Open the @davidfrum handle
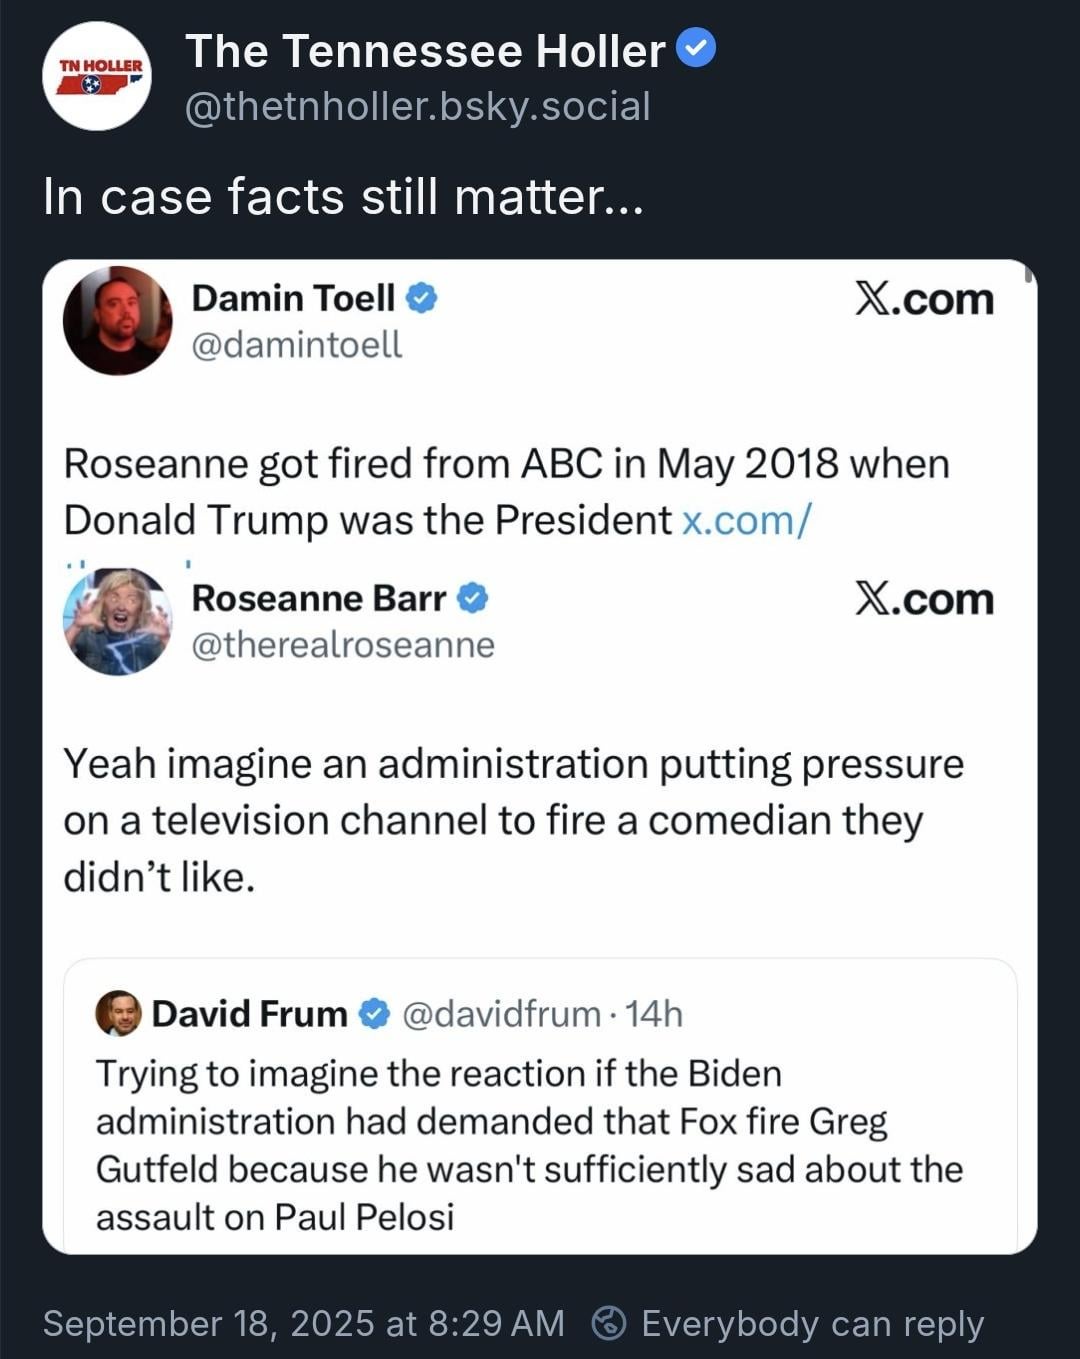Screen dimensions: 1080x1359 [502, 1014]
